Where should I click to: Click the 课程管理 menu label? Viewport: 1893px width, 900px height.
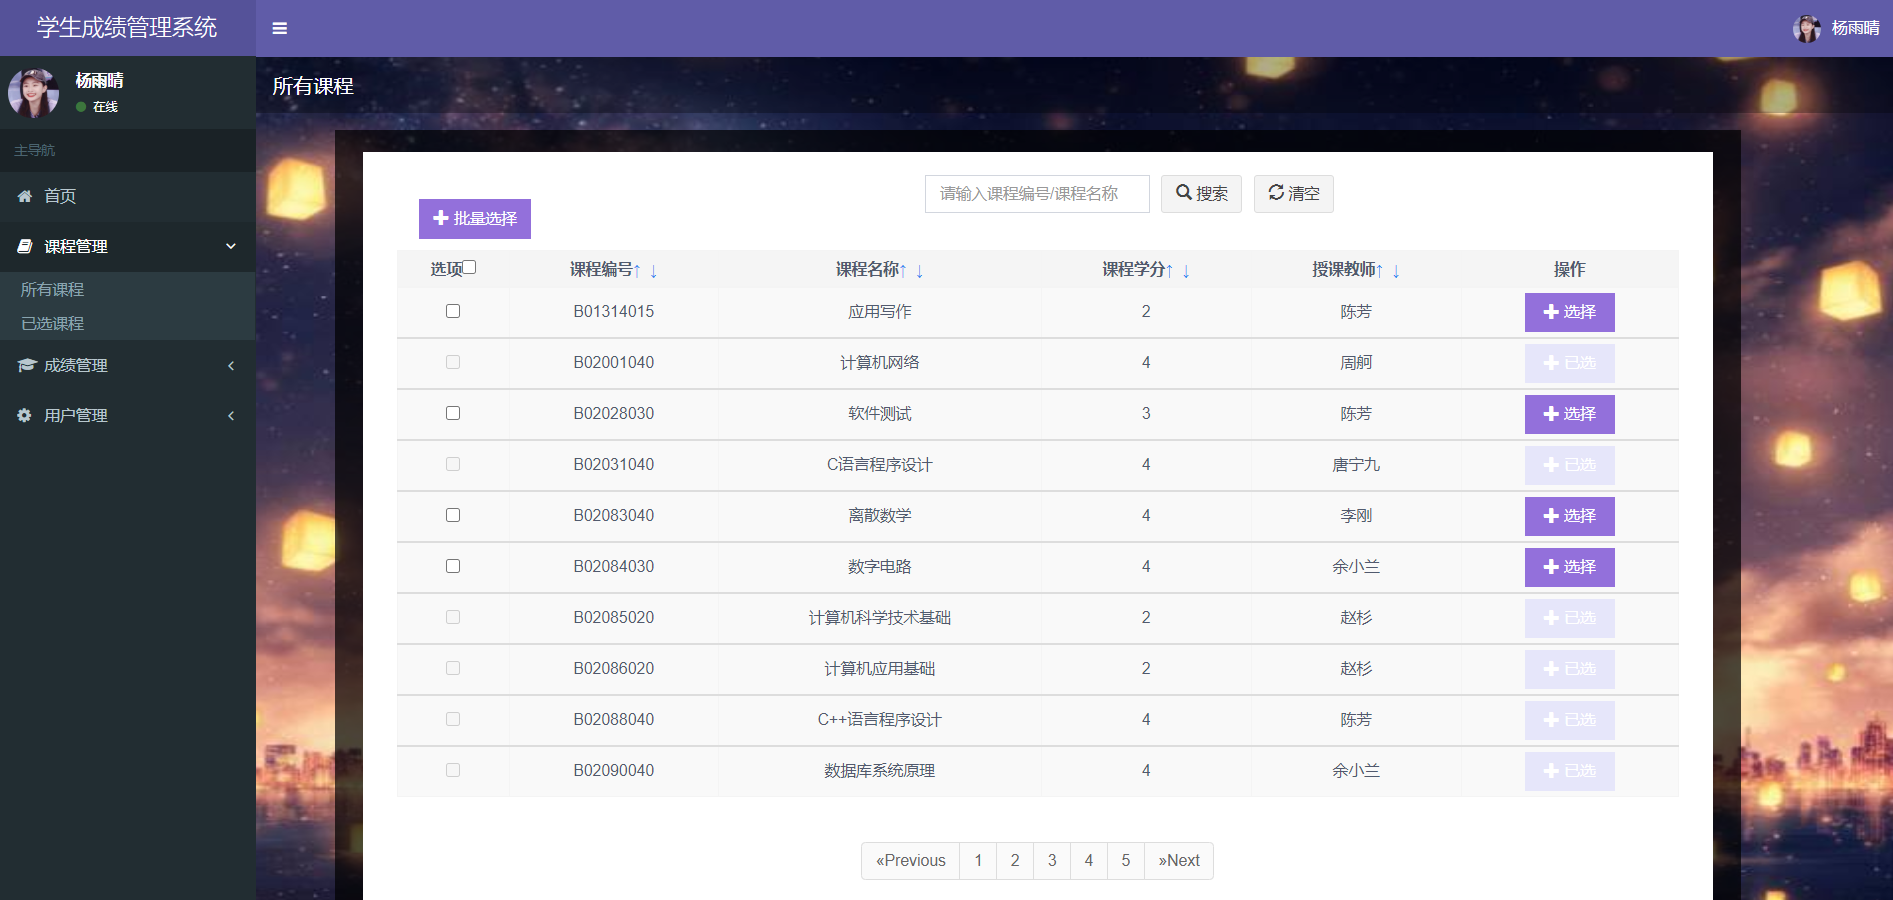pos(76,246)
